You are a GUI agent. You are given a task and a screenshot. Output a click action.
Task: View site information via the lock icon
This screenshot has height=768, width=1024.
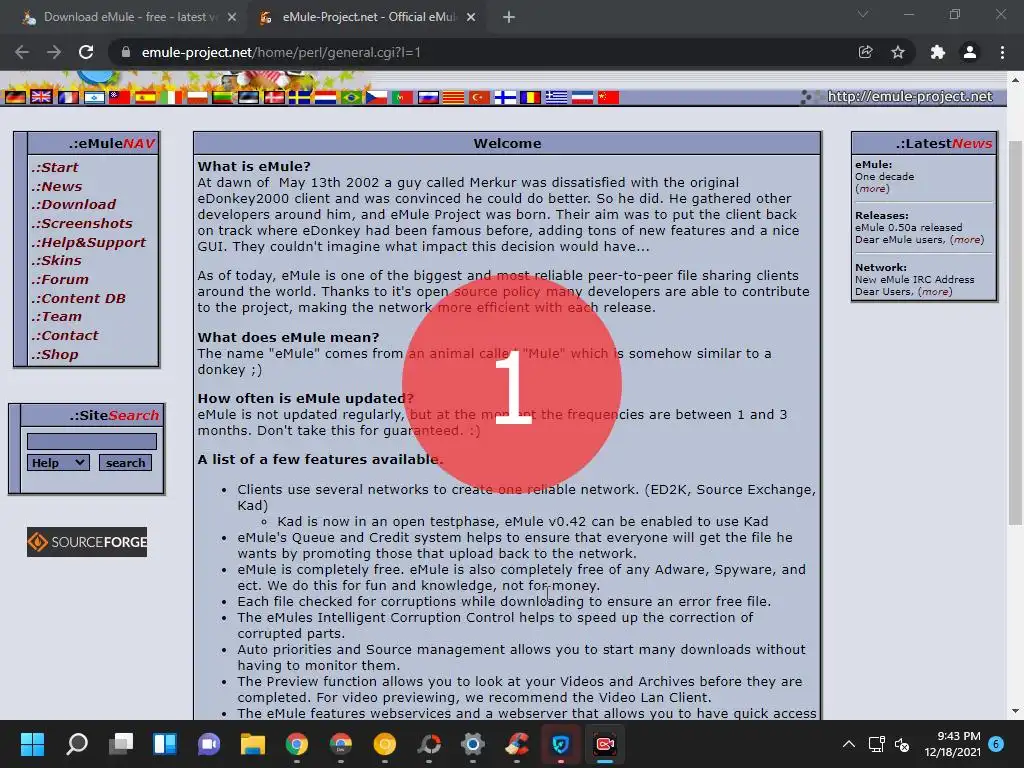[x=125, y=52]
